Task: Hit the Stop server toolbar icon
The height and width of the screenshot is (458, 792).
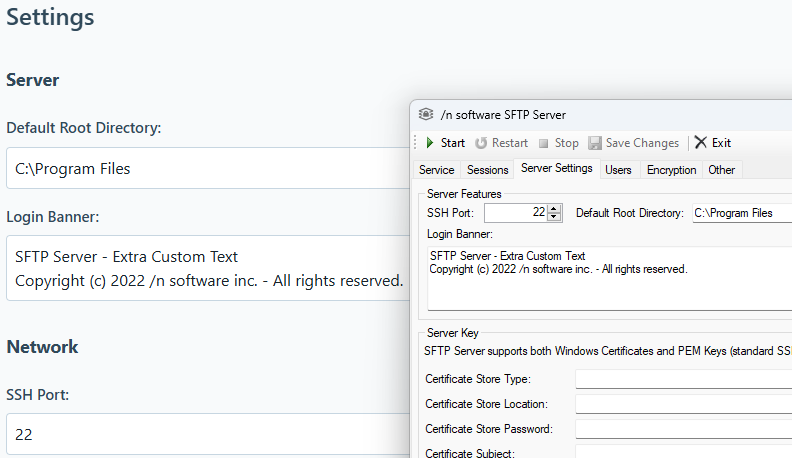Action: 544,143
